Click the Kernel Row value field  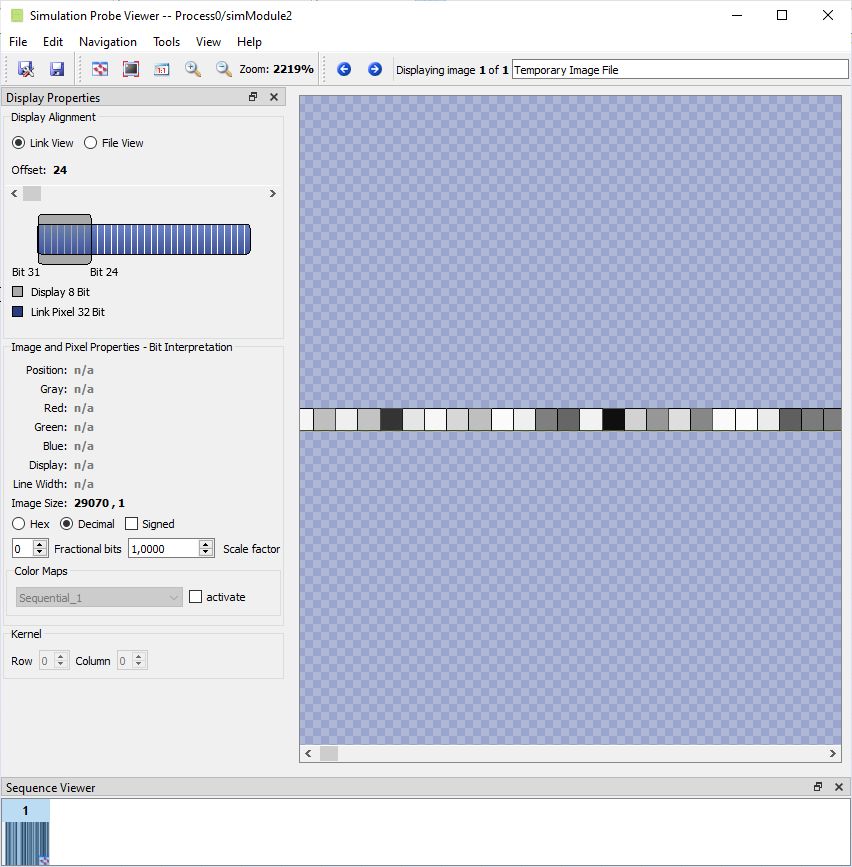click(x=47, y=661)
